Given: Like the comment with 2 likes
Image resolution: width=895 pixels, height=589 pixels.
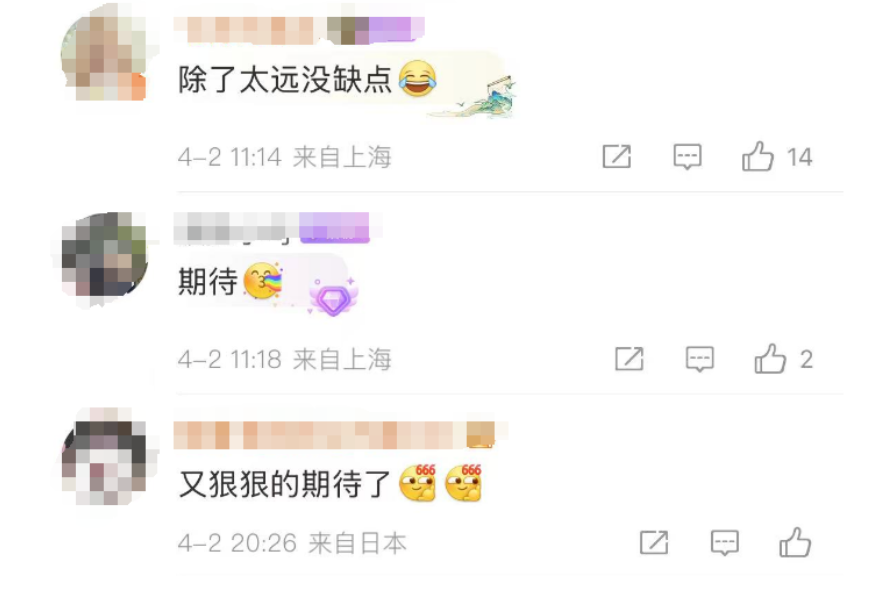Looking at the screenshot, I should pyautogui.click(x=770, y=358).
